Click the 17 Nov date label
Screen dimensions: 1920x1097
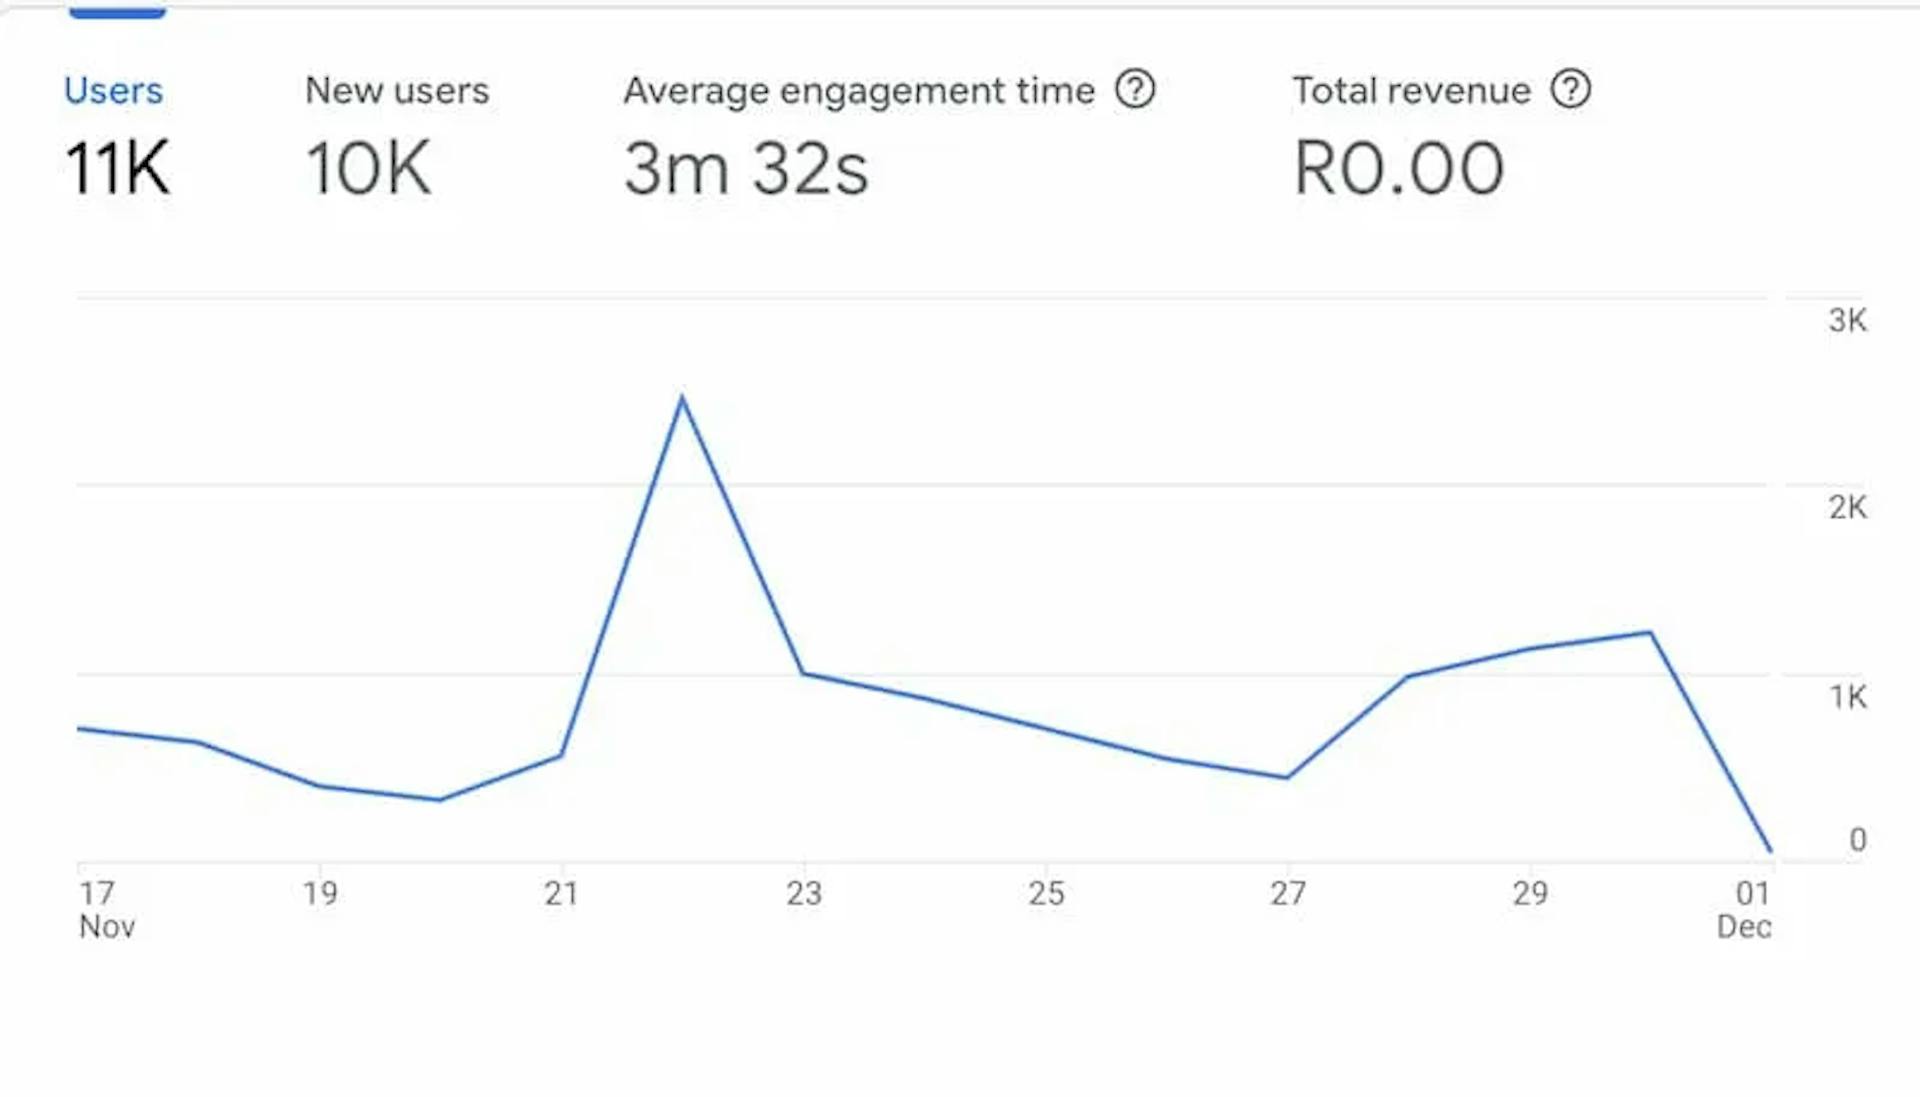[x=106, y=909]
